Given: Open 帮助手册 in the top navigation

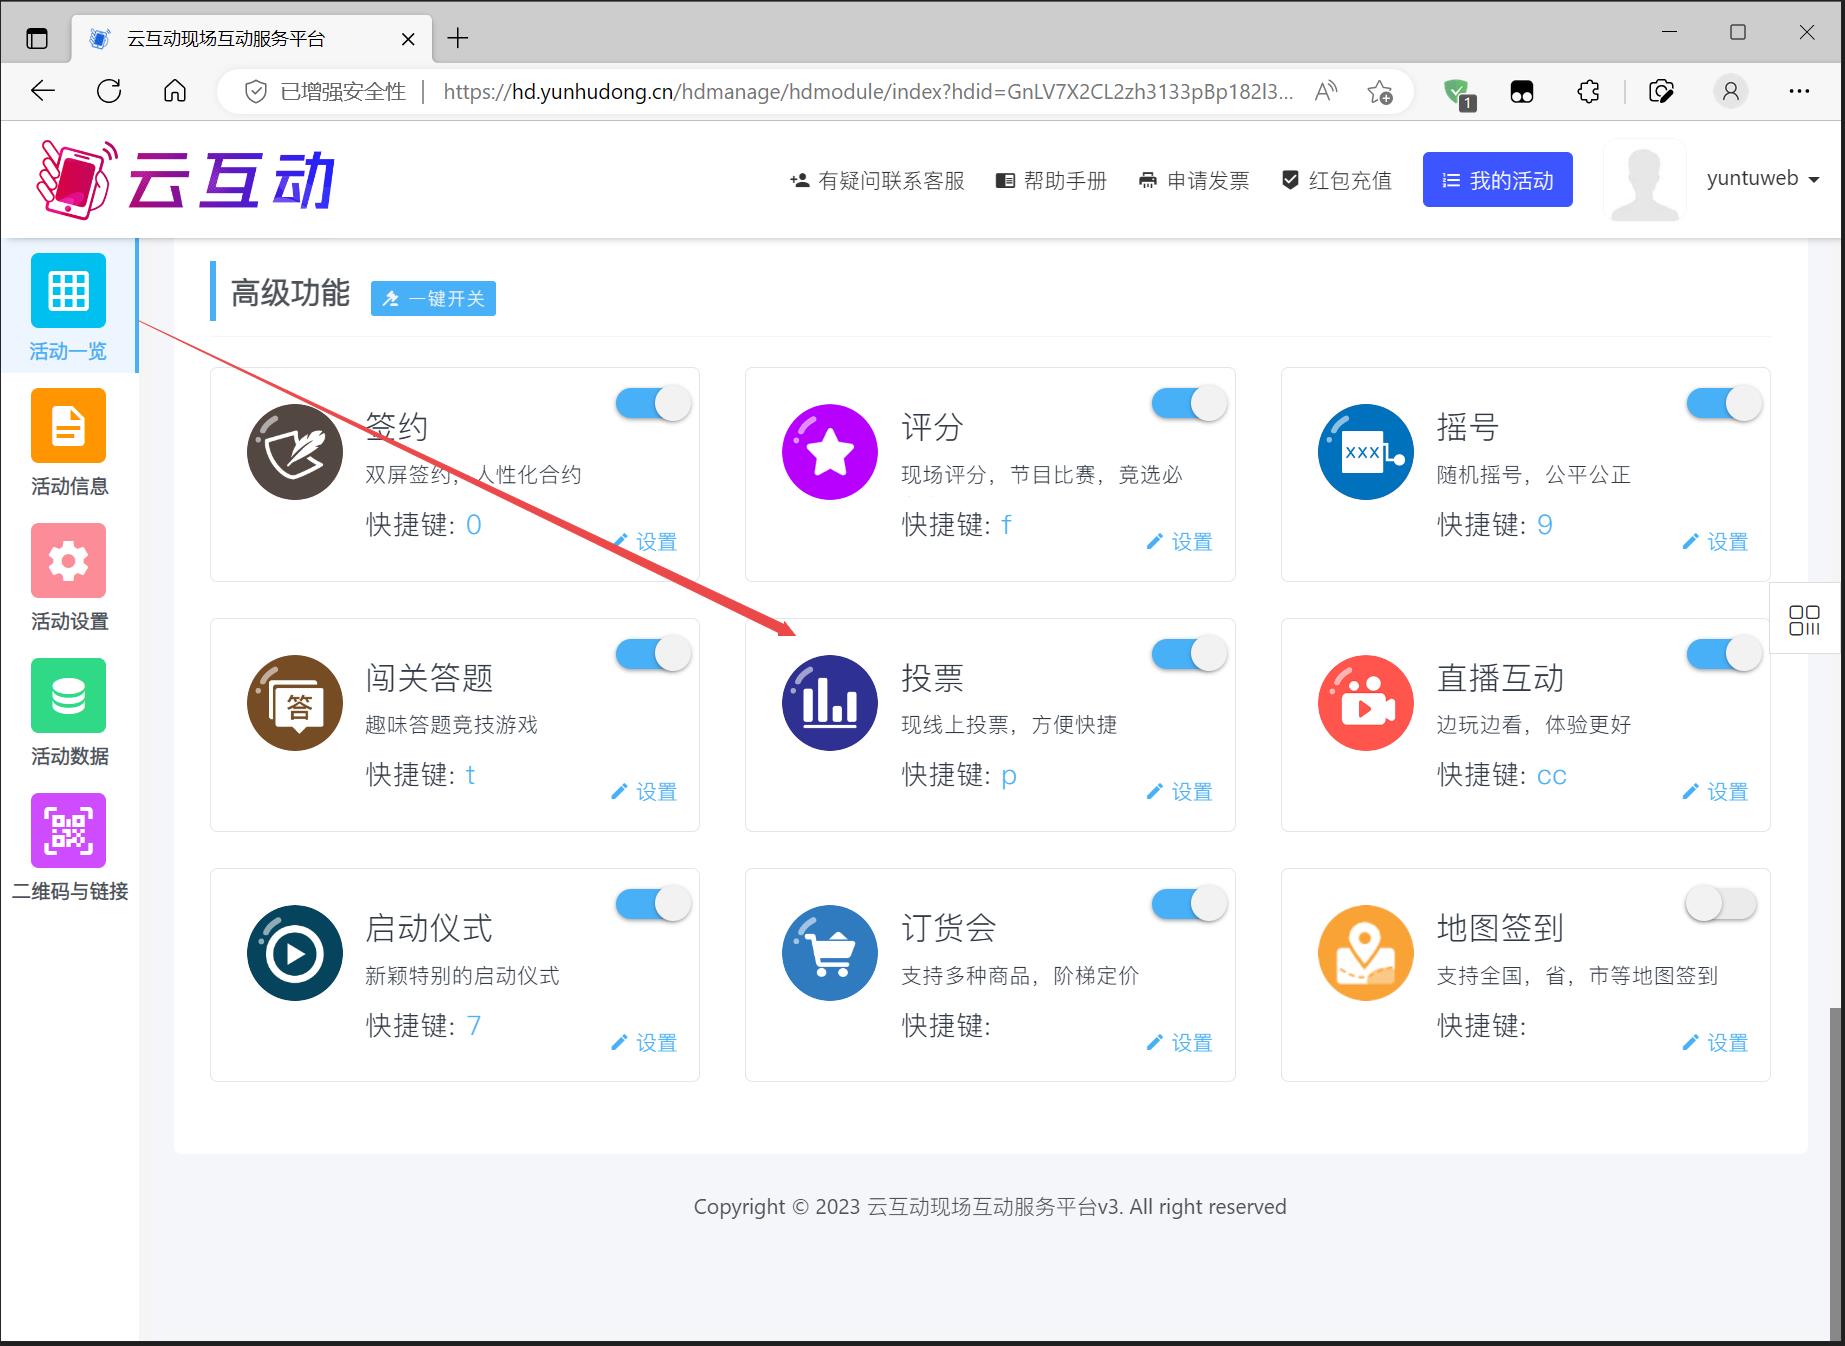Looking at the screenshot, I should [x=1051, y=181].
